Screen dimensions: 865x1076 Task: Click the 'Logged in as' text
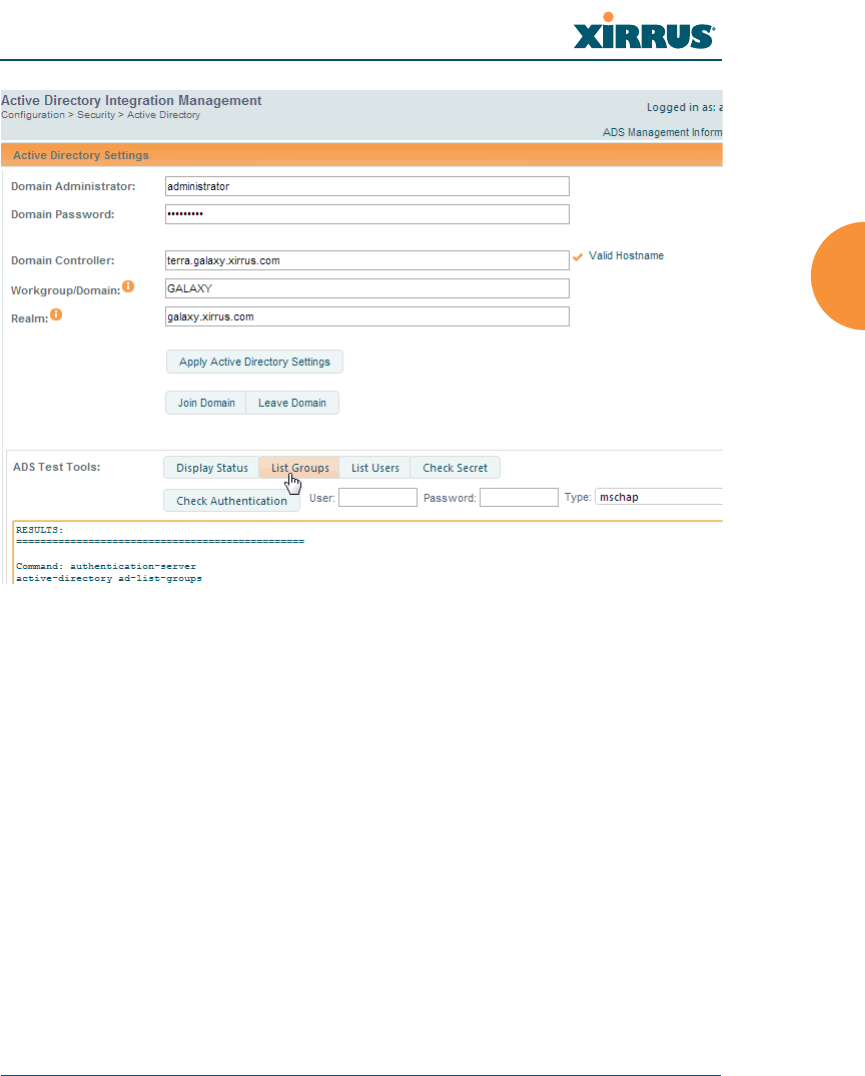pos(684,107)
